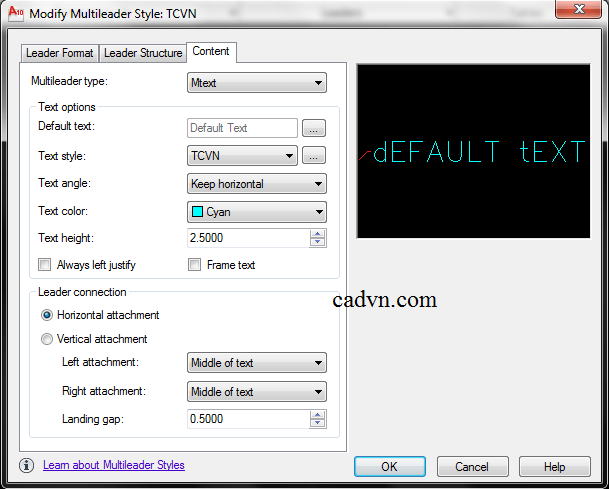Click into the Text height field

click(249, 238)
